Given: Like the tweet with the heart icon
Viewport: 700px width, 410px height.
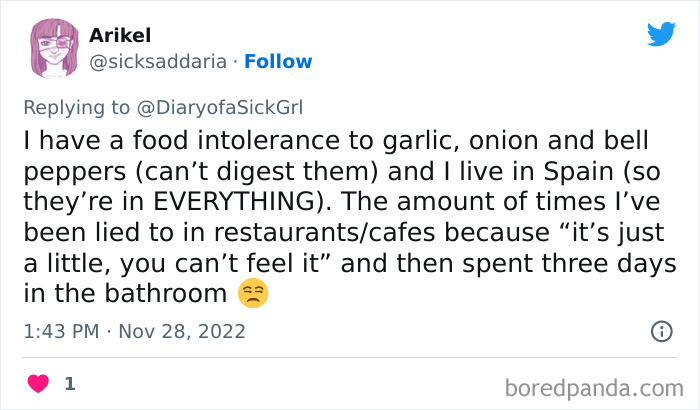Looking at the screenshot, I should (x=40, y=383).
